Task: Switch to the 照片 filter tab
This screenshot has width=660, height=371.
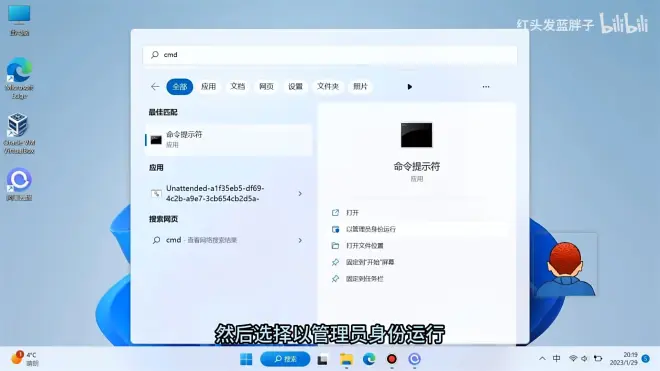Action: click(360, 87)
